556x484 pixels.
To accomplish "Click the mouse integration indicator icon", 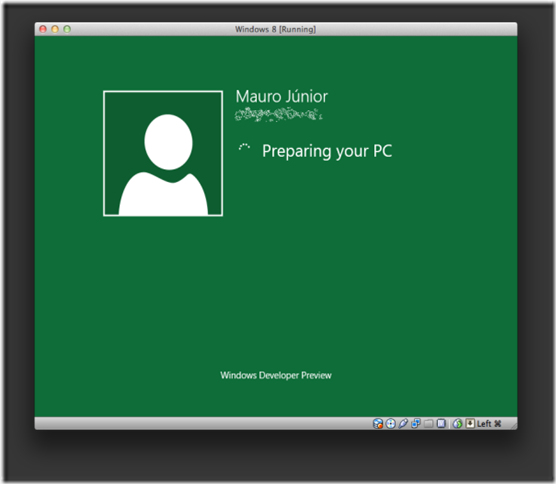I will point(457,423).
